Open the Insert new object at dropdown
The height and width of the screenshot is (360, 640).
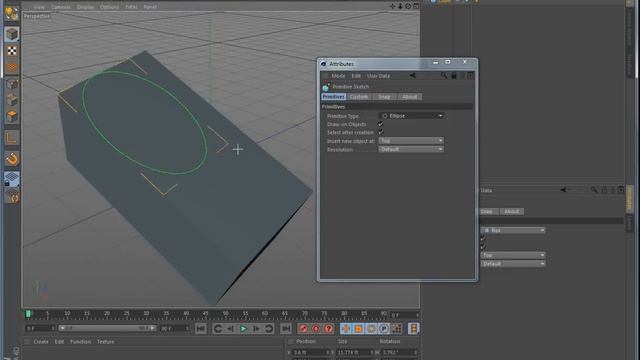coord(411,141)
